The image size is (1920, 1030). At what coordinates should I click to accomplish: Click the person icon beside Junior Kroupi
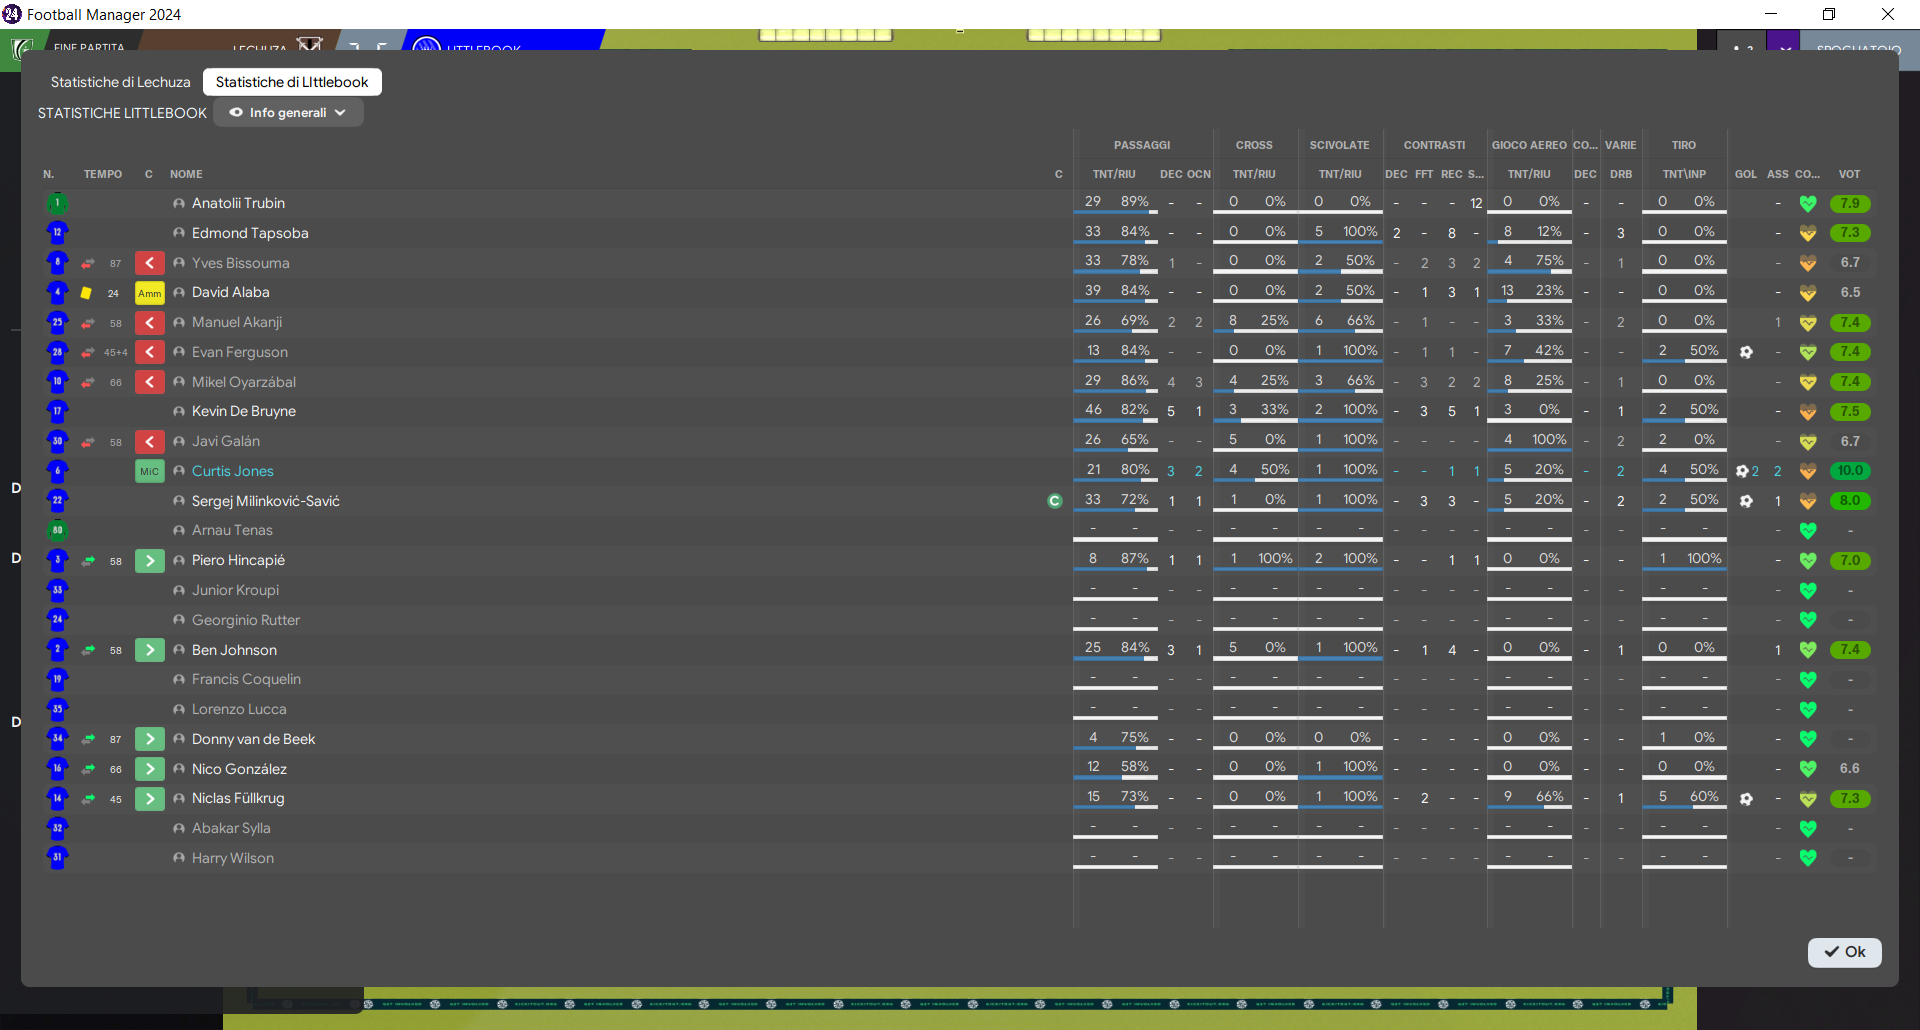coord(179,590)
